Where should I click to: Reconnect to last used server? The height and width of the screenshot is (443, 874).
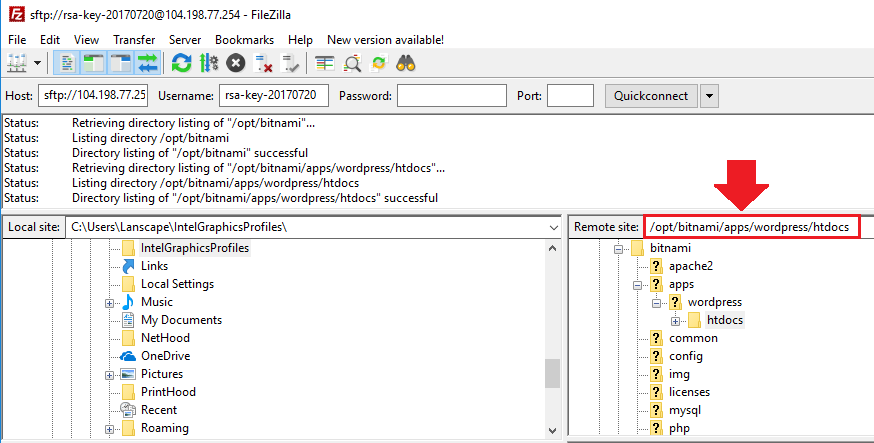point(290,63)
